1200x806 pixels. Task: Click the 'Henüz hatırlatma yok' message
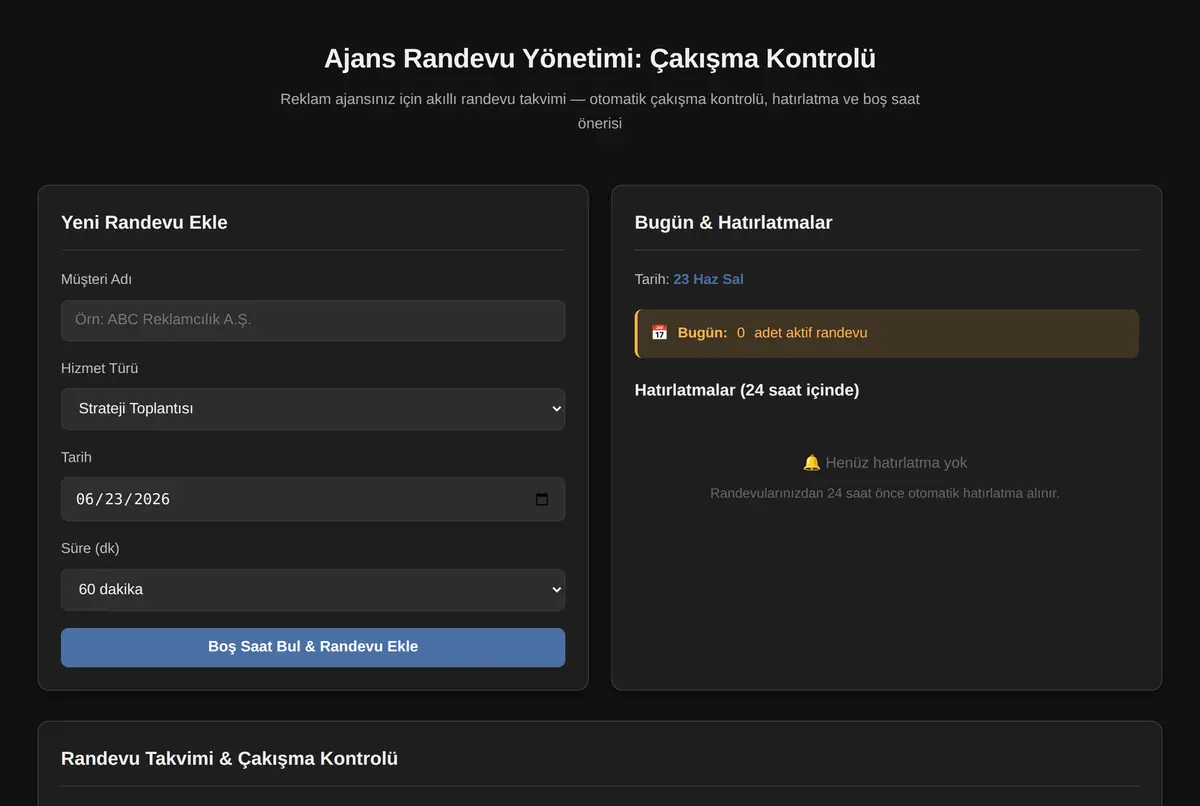896,463
